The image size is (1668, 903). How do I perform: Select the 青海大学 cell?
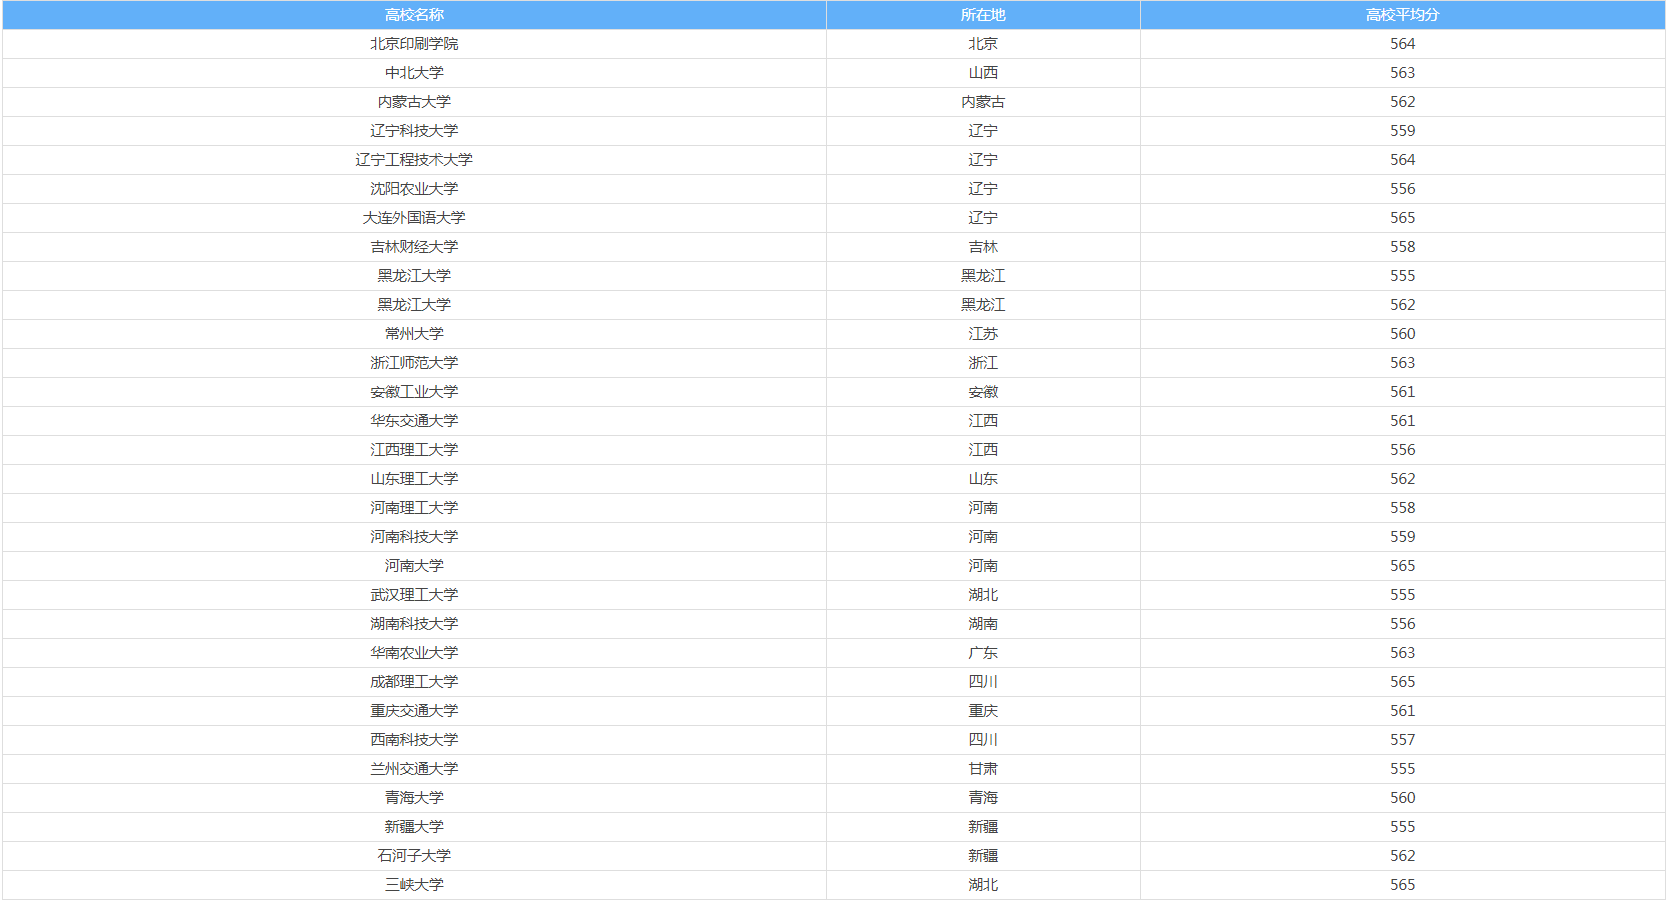[x=414, y=798]
